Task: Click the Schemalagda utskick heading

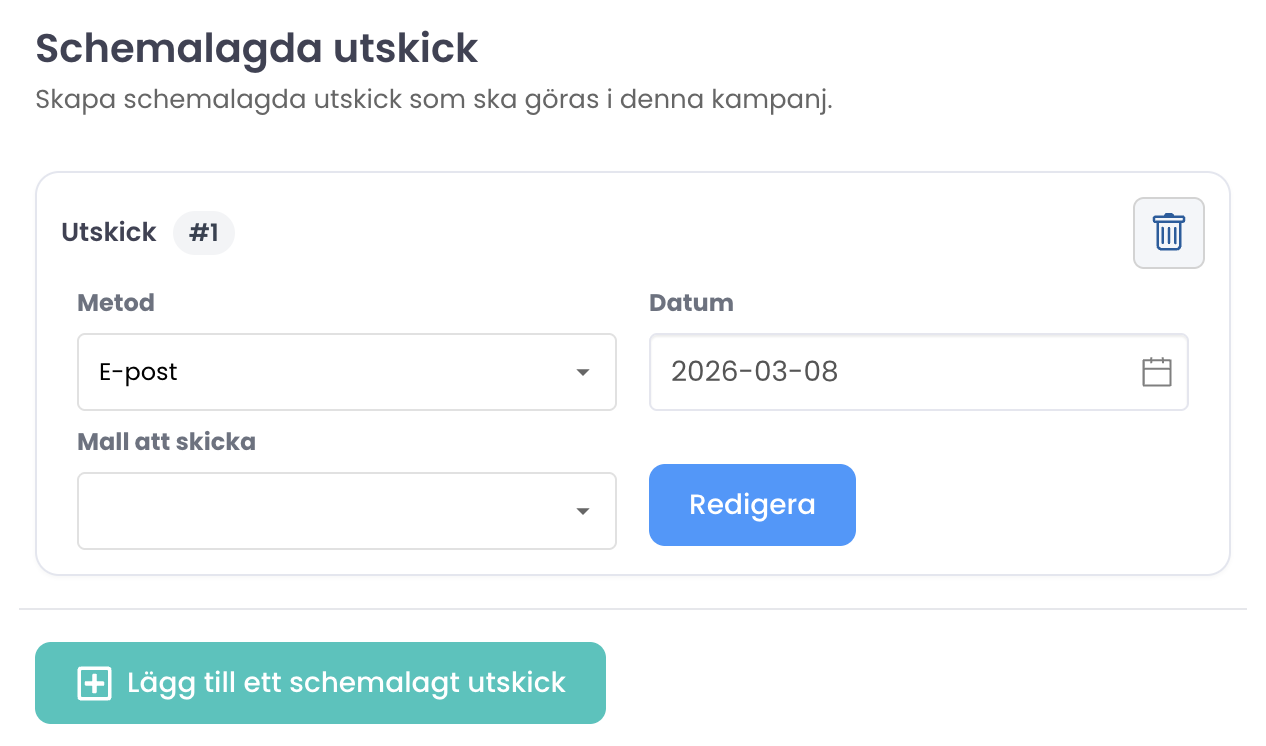Action: click(256, 48)
